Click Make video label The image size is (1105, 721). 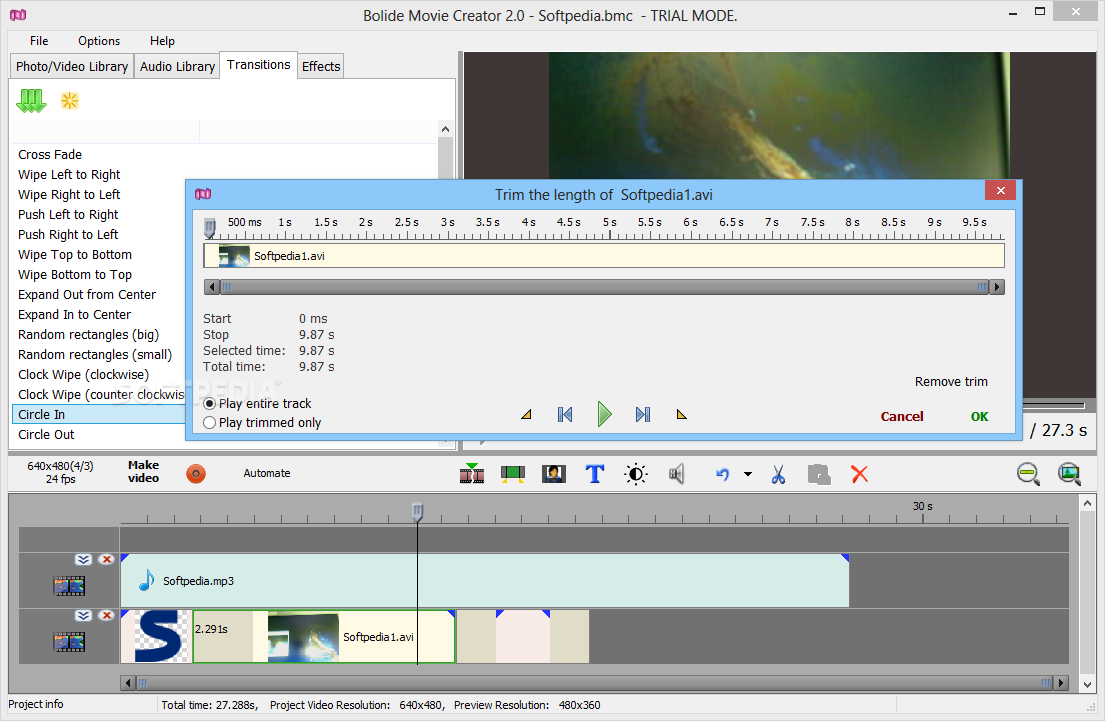143,472
